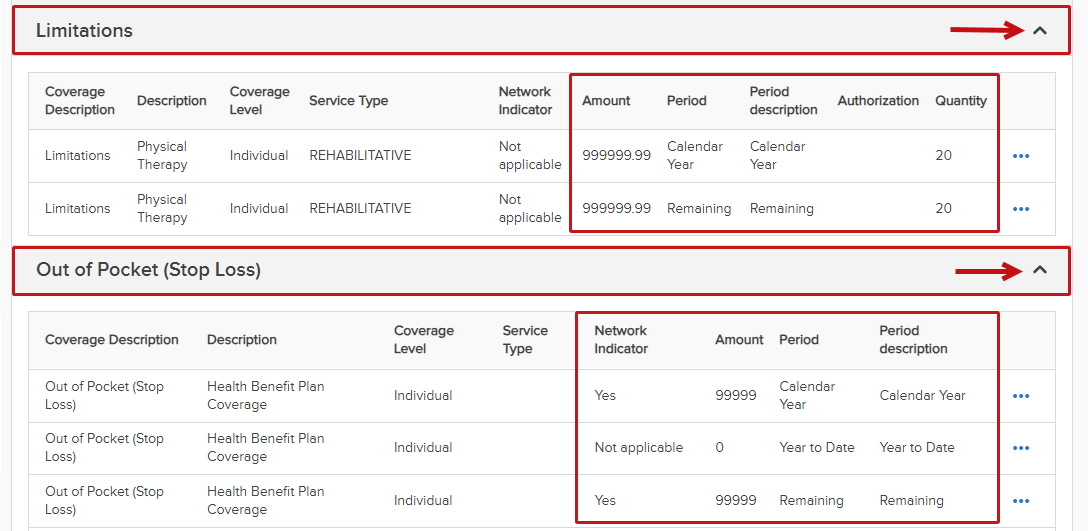The height and width of the screenshot is (531, 1088).
Task: Select Coverage Description header in Limitations table
Action: [80, 101]
